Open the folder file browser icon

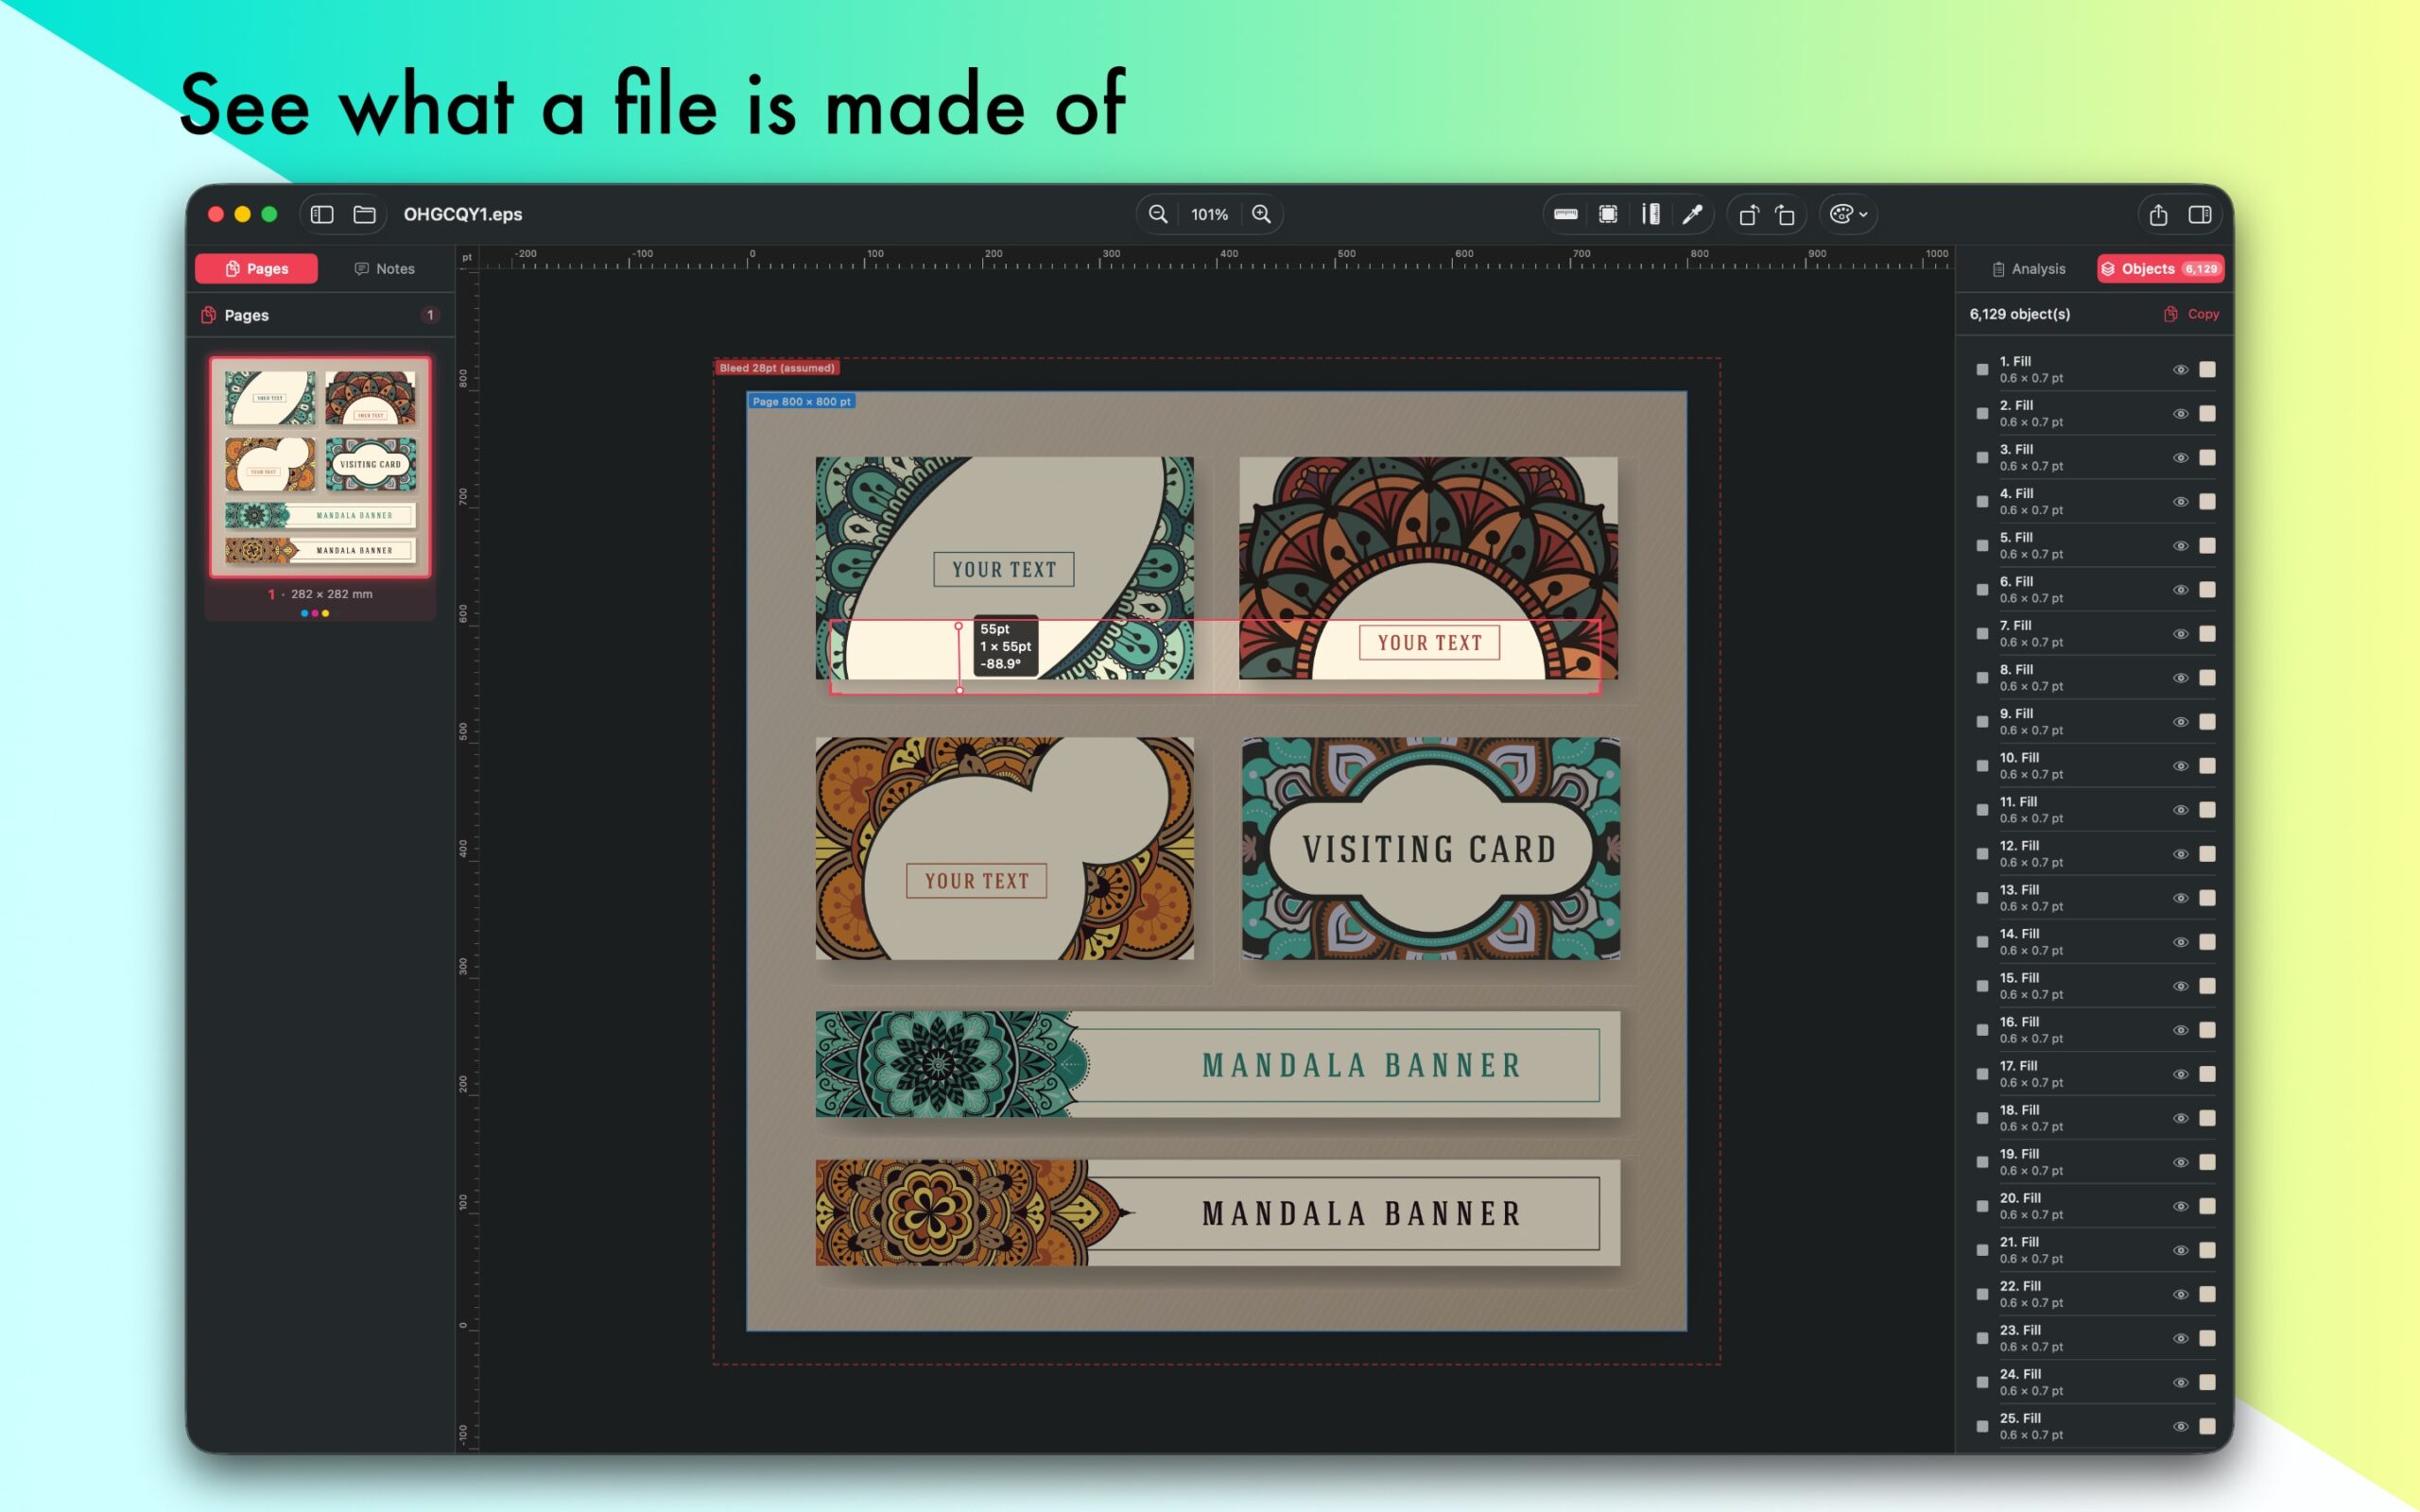pyautogui.click(x=365, y=214)
